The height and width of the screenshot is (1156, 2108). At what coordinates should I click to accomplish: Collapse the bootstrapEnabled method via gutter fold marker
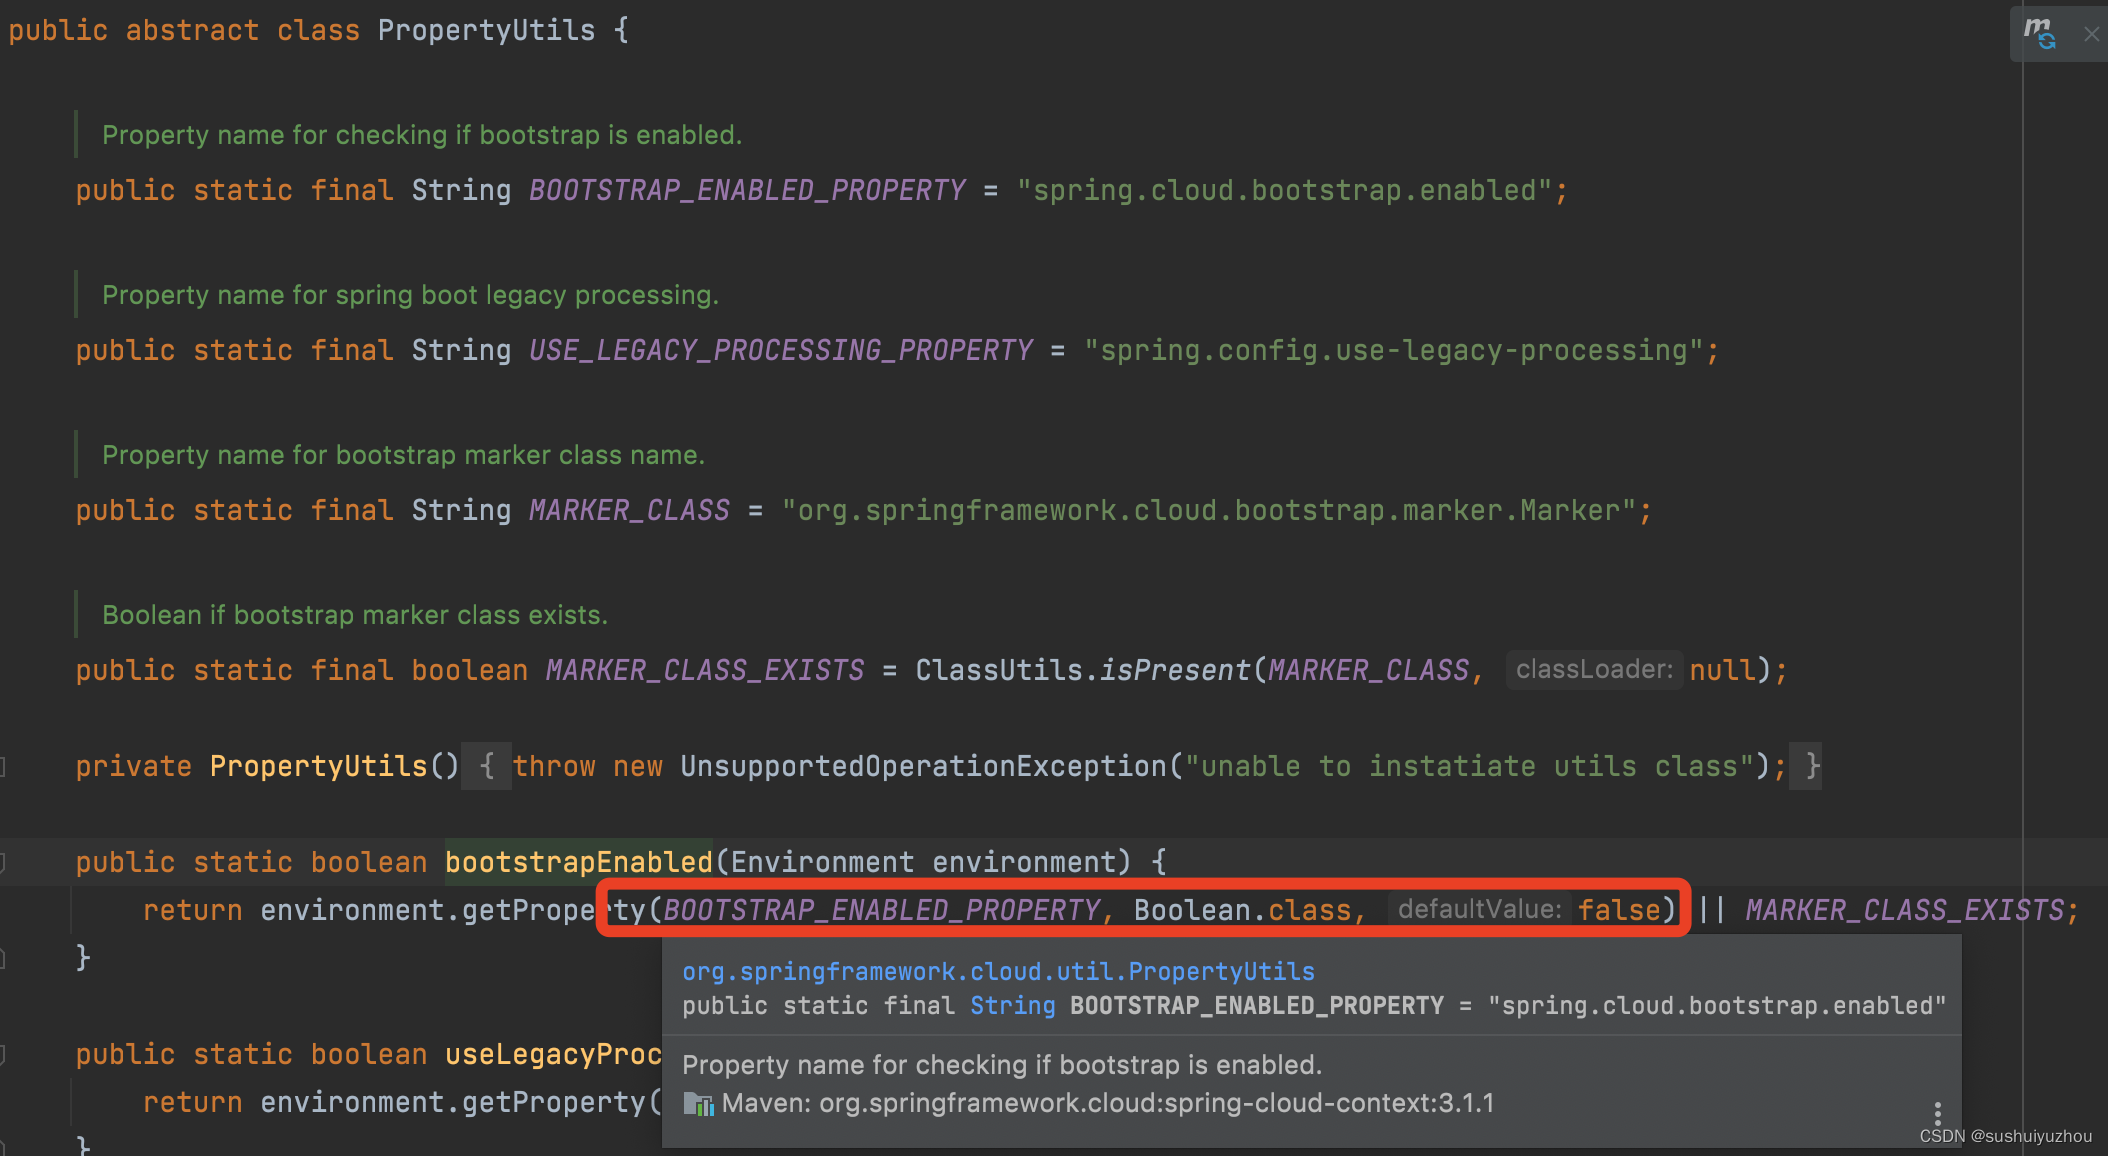pyautogui.click(x=3, y=862)
